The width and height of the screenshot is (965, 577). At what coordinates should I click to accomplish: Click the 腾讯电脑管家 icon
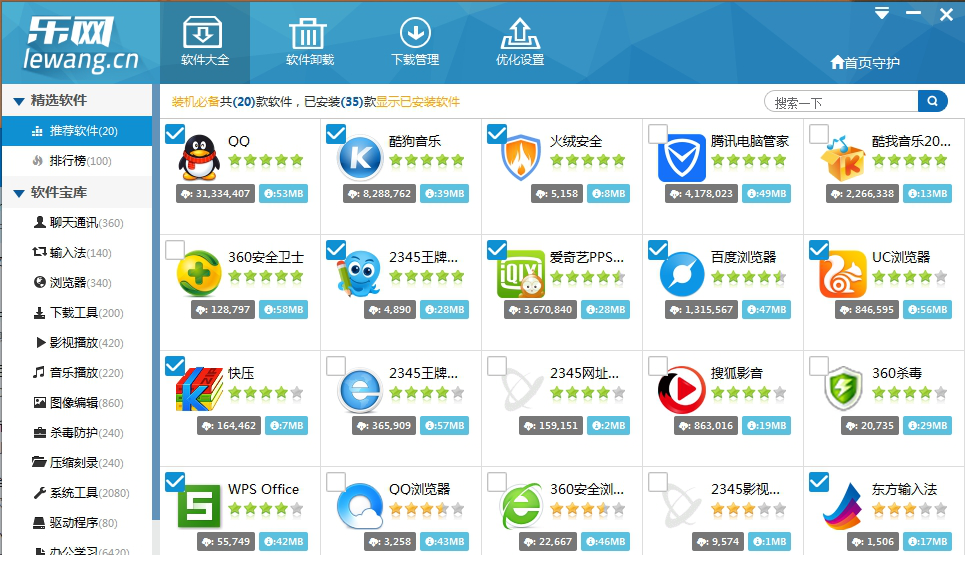(682, 158)
